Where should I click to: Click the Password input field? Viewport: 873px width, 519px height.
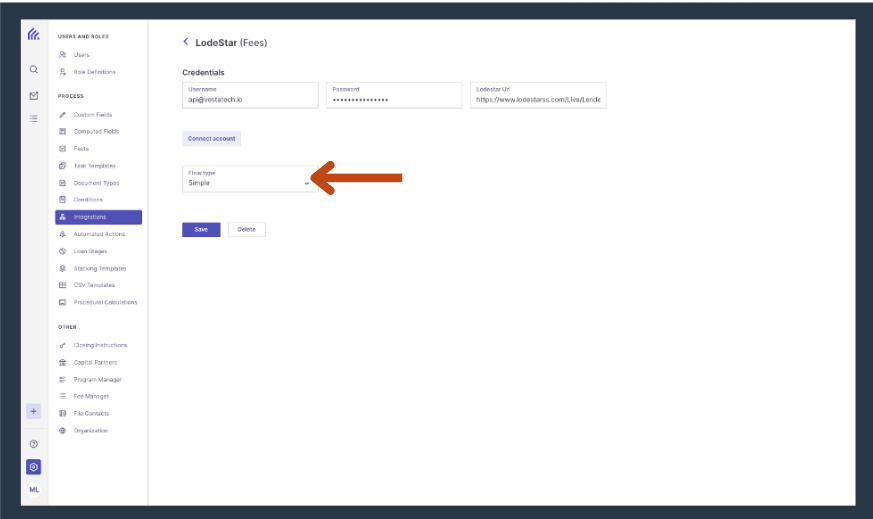pyautogui.click(x=394, y=95)
